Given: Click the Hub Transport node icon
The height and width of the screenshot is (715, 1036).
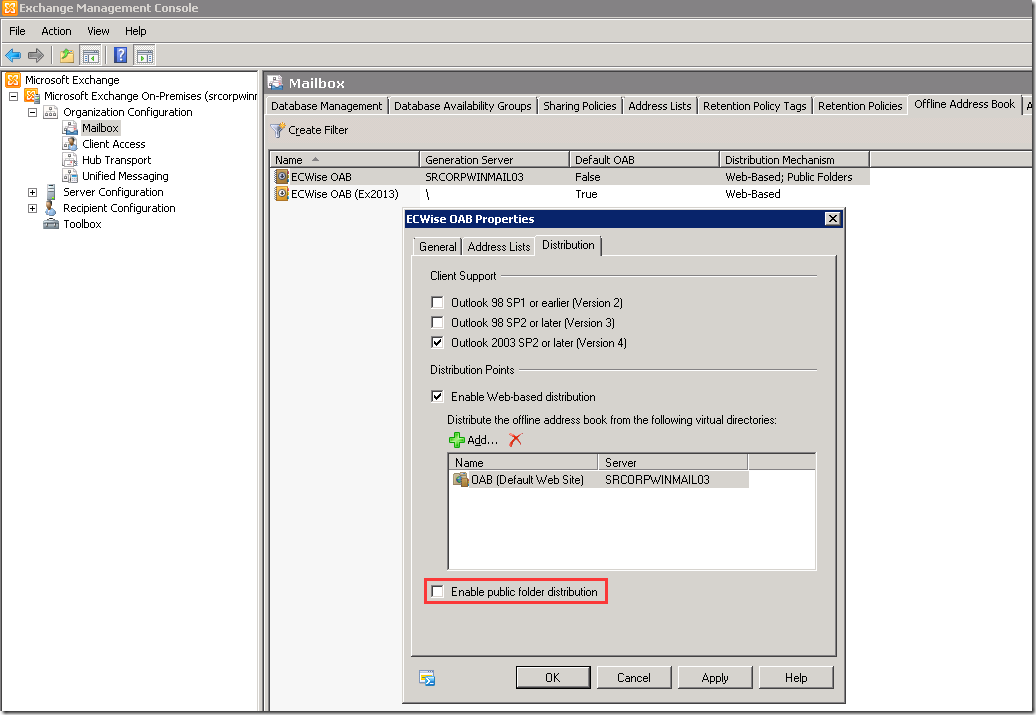Looking at the screenshot, I should click(70, 159).
